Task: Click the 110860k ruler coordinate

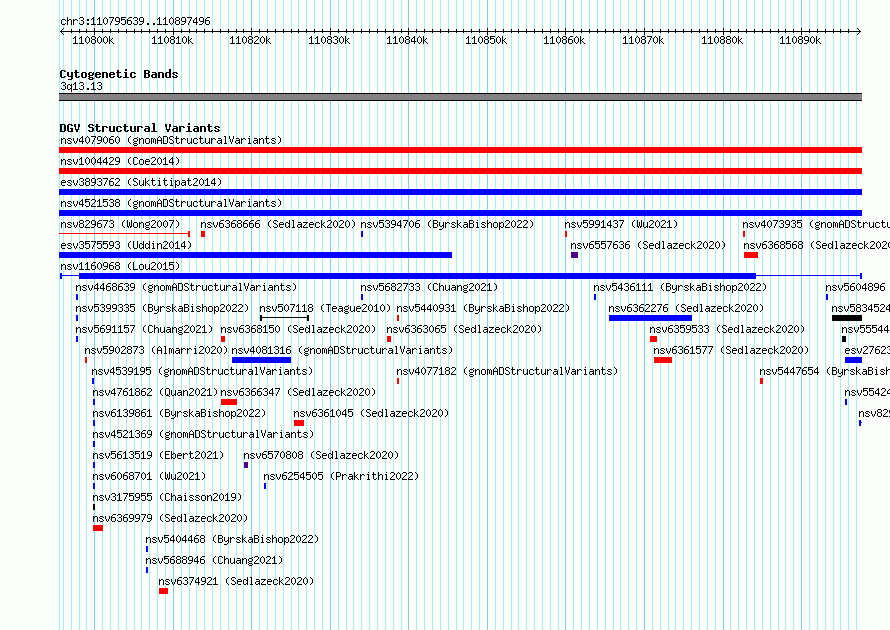Action: pyautogui.click(x=565, y=40)
